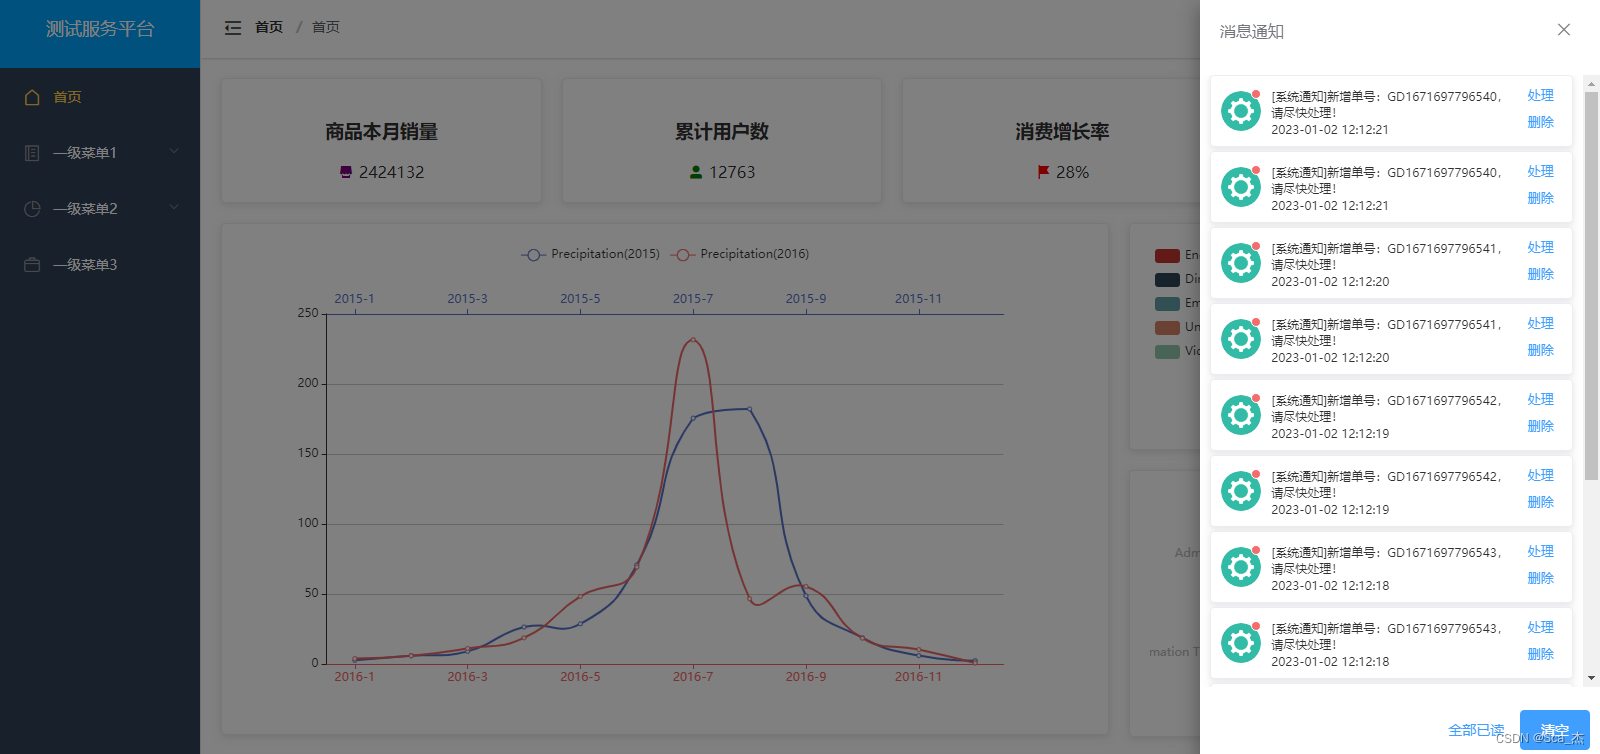Open the 一级菜单3 menu entry
Image resolution: width=1600 pixels, height=754 pixels.
(x=100, y=265)
